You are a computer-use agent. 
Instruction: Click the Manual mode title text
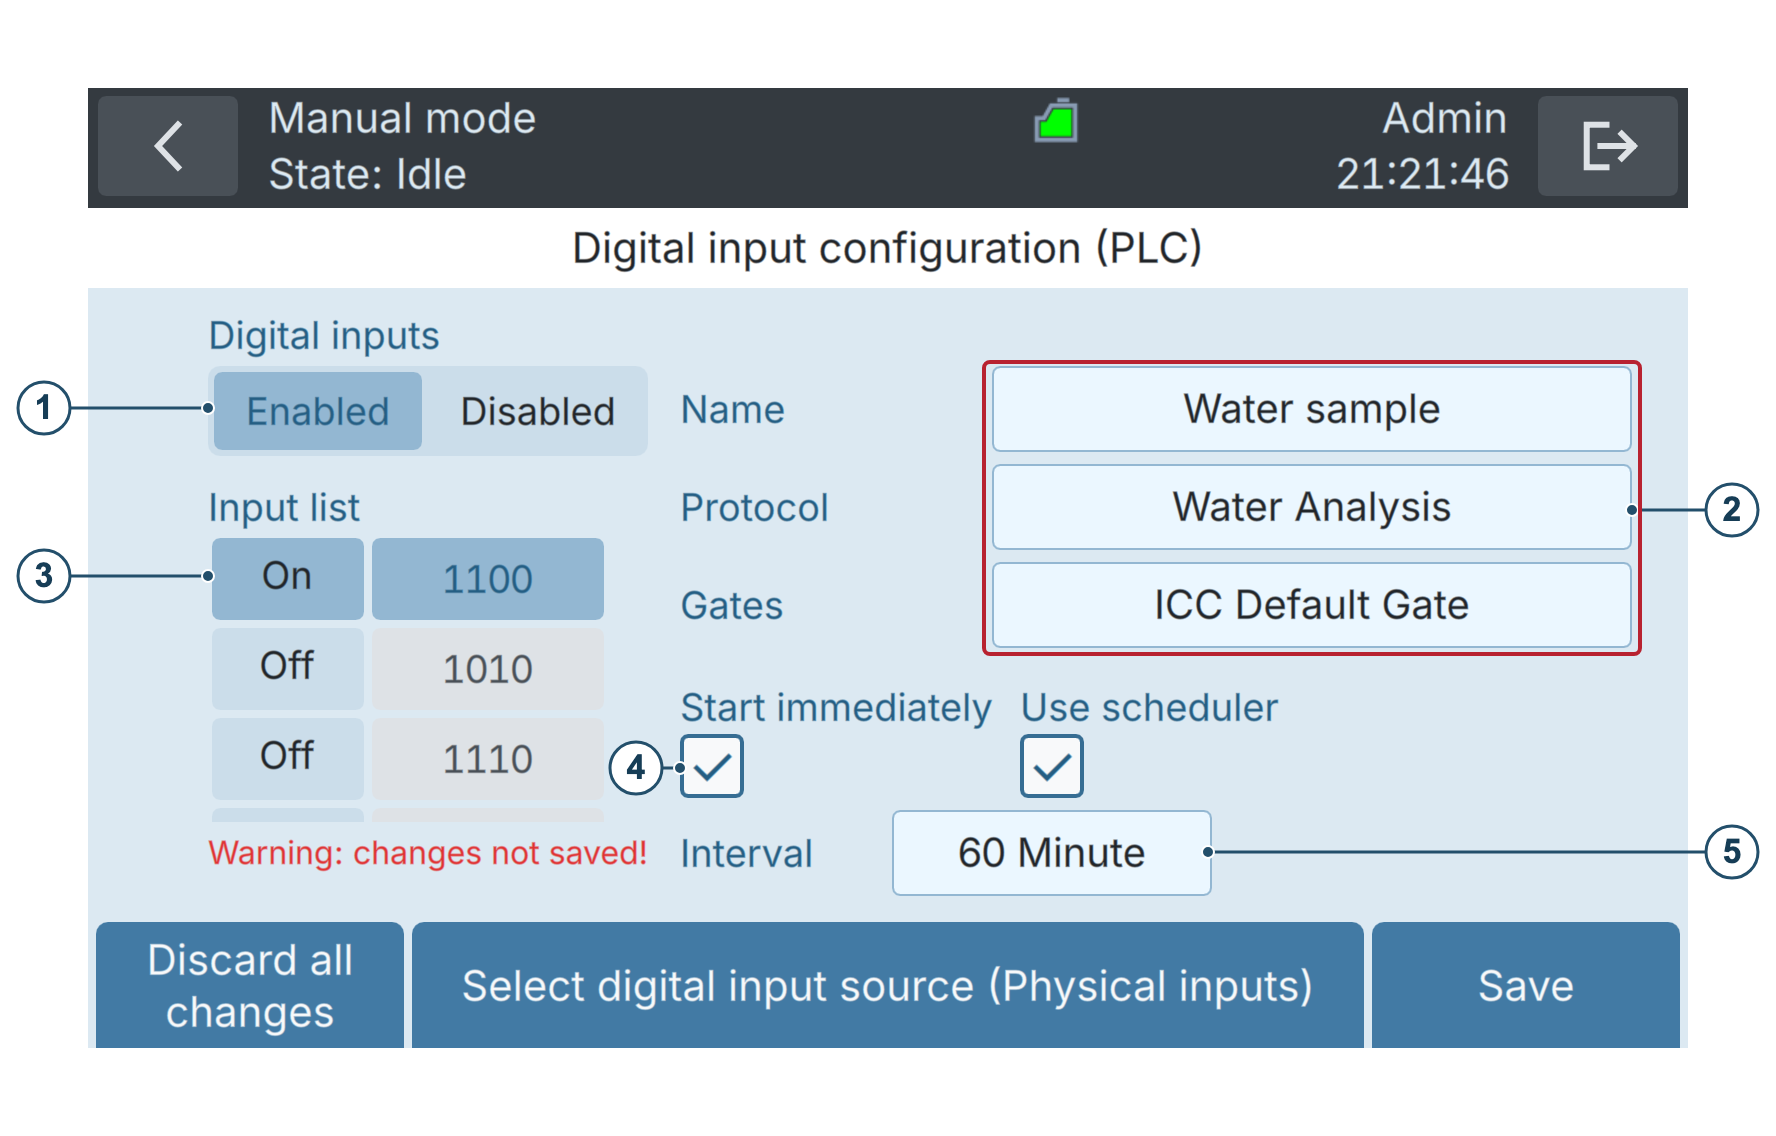[402, 119]
